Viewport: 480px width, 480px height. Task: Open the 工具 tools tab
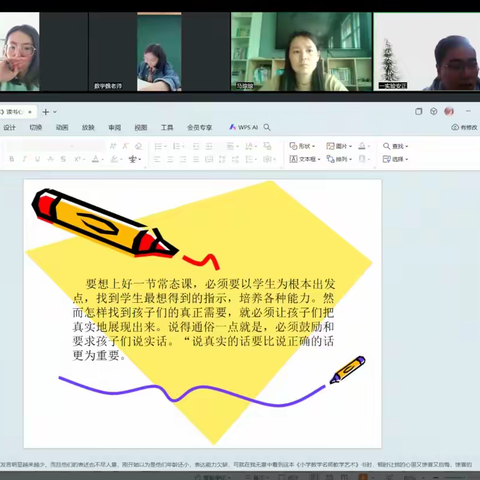point(167,127)
